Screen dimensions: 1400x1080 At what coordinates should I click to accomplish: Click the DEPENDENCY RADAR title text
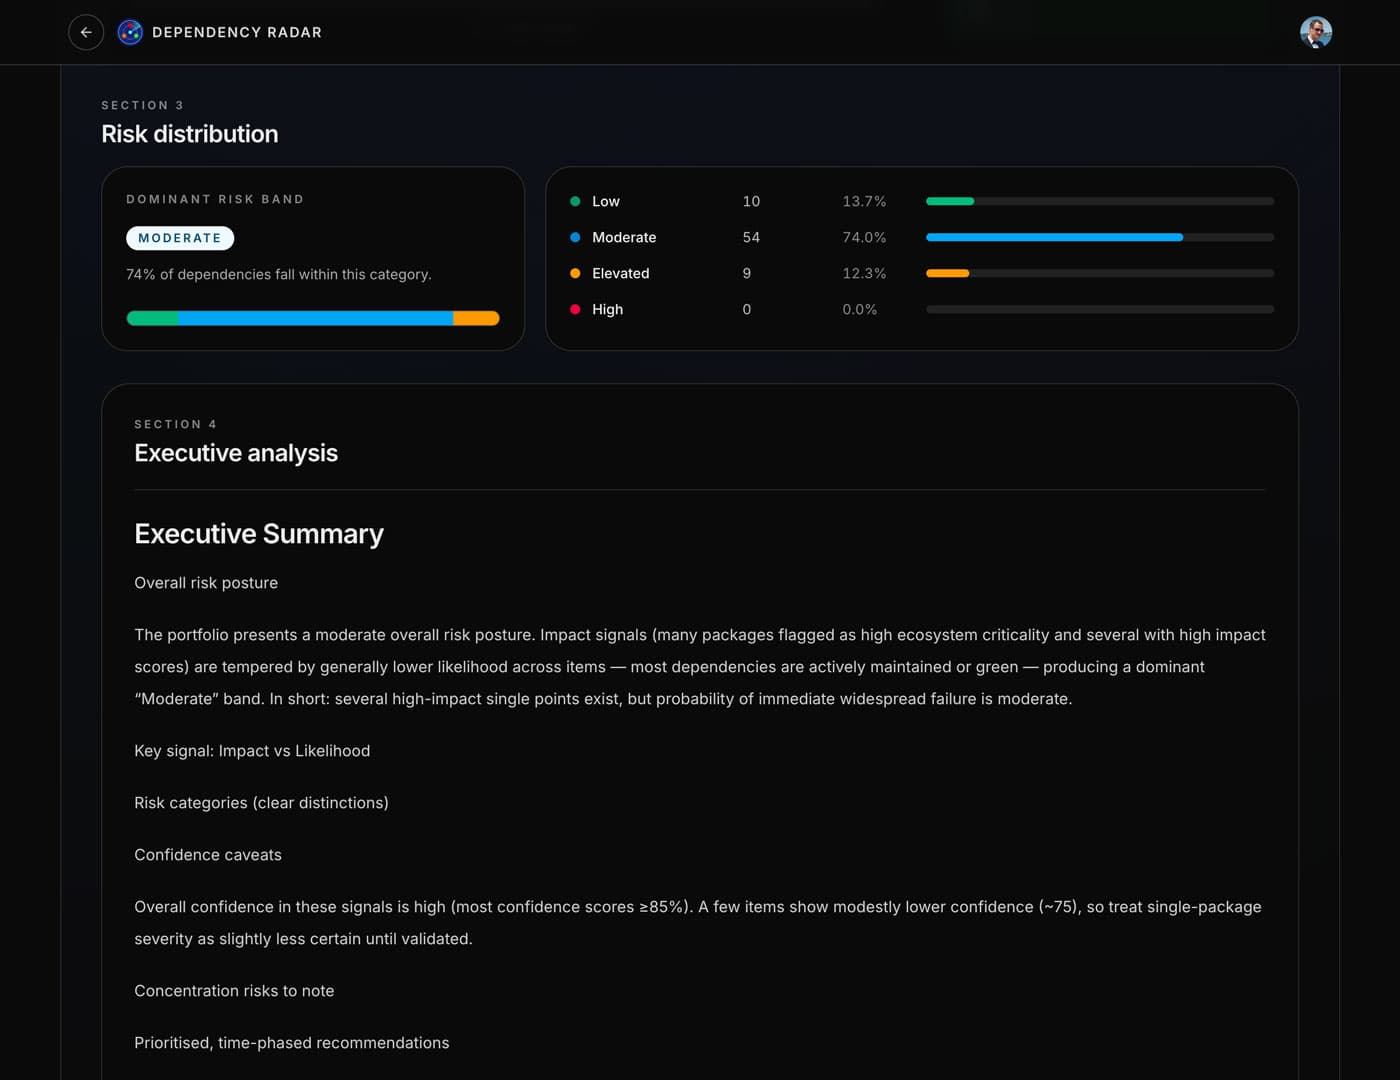pos(237,32)
